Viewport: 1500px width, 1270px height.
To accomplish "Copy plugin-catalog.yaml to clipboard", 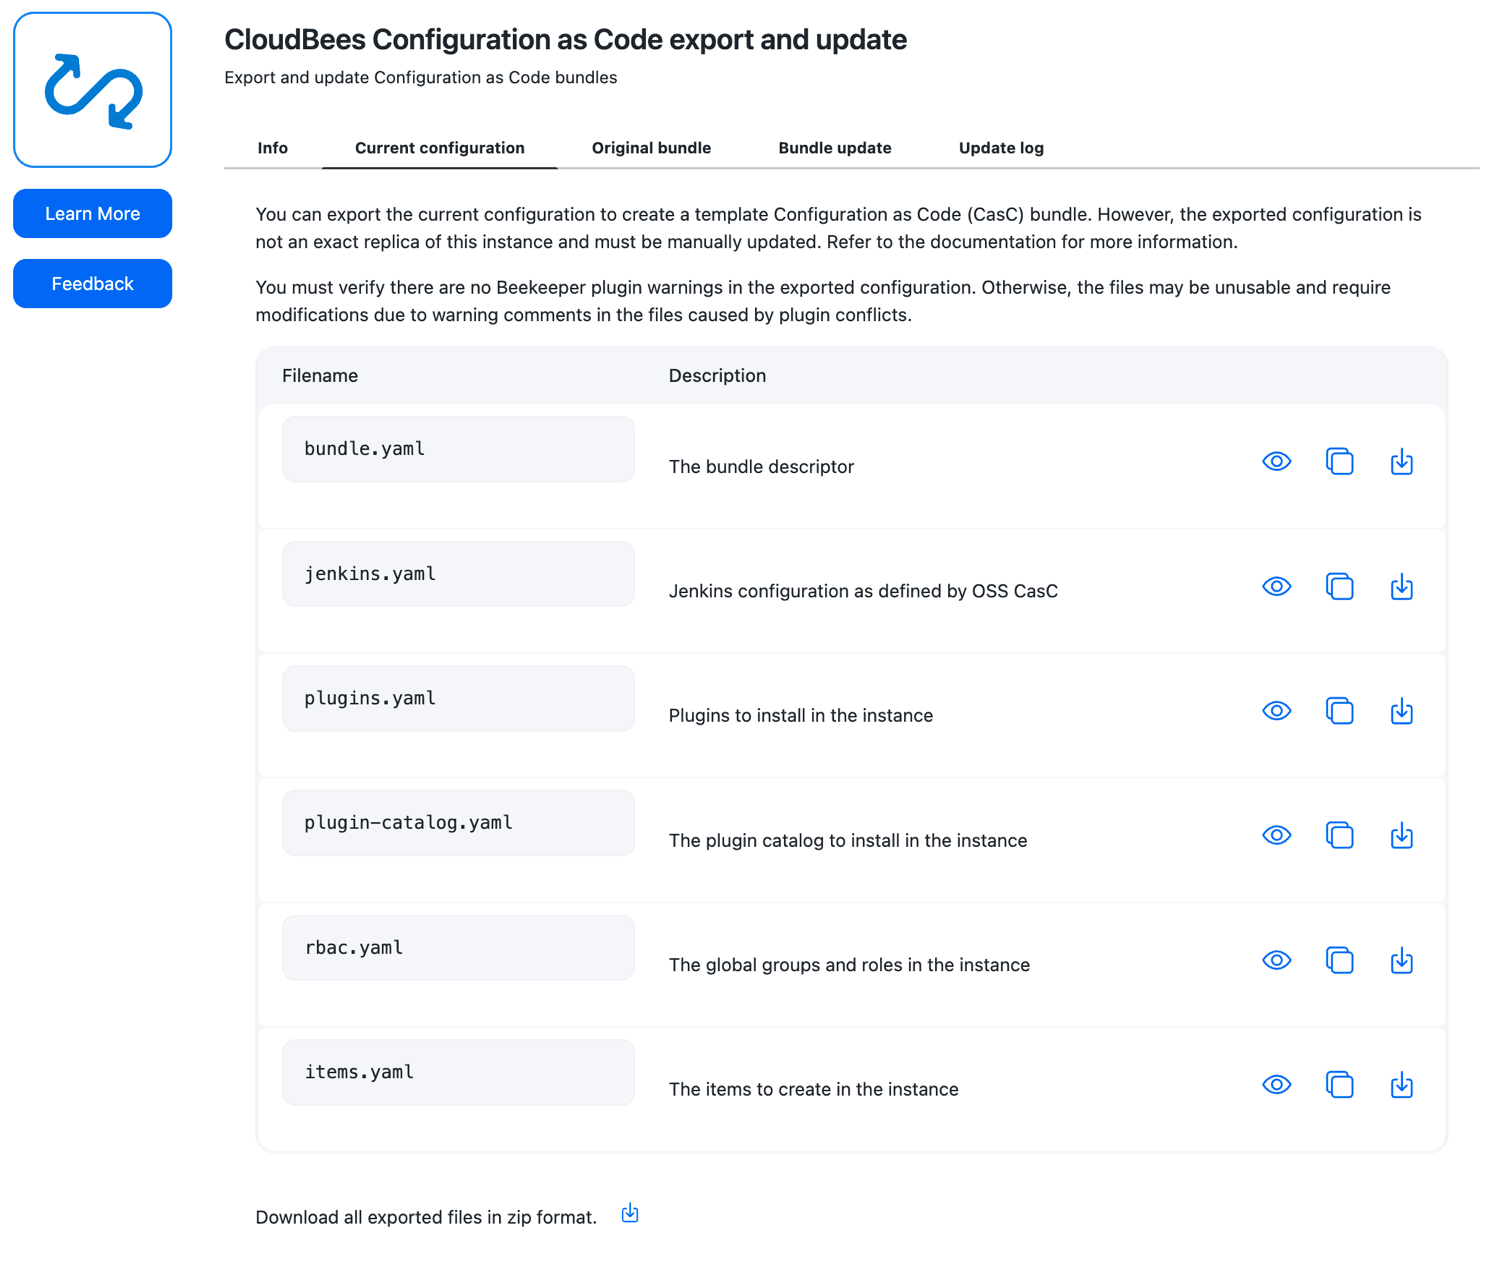I will (1339, 835).
